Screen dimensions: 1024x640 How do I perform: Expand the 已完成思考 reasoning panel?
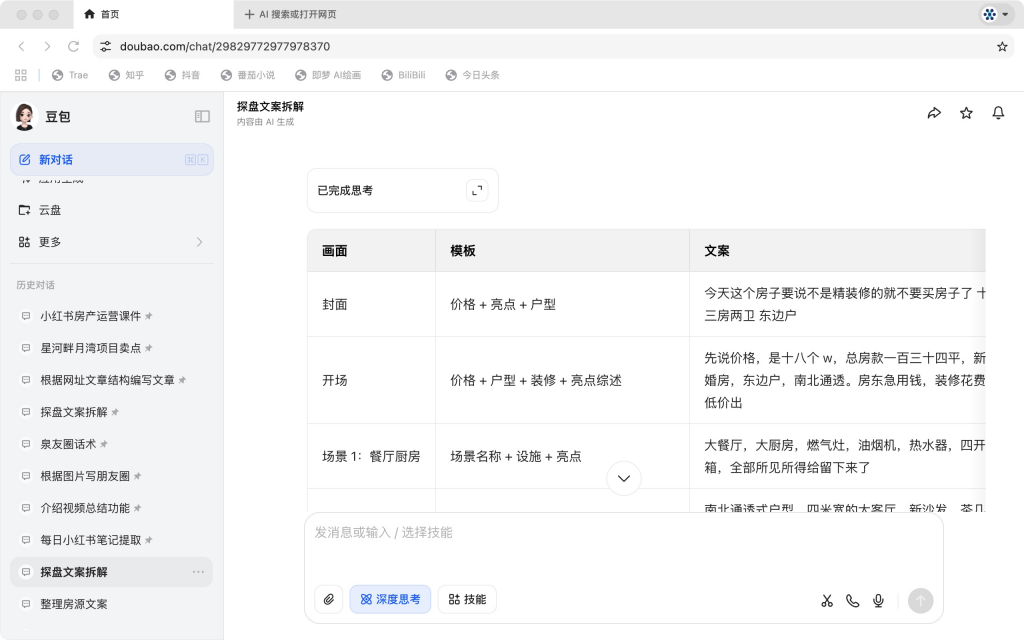pyautogui.click(x=476, y=189)
